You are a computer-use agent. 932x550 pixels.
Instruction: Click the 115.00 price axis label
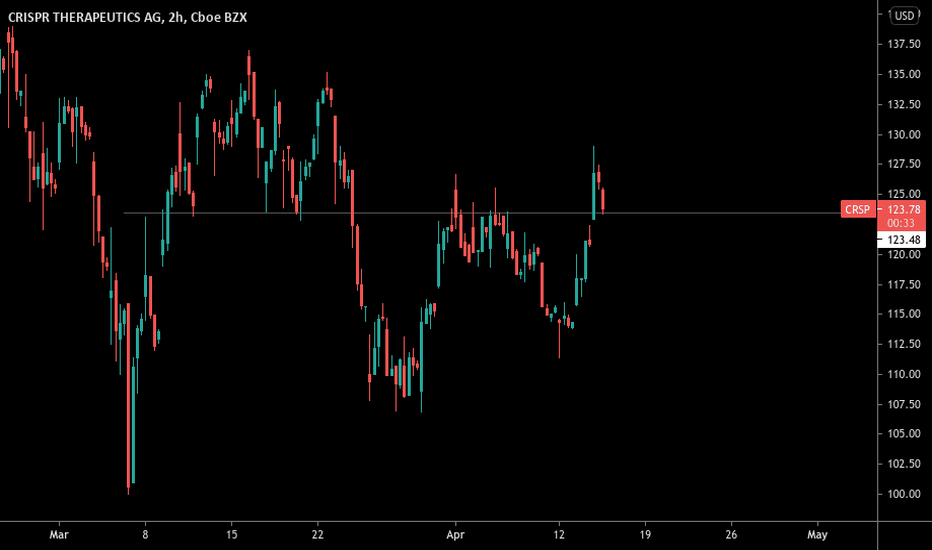pos(903,314)
